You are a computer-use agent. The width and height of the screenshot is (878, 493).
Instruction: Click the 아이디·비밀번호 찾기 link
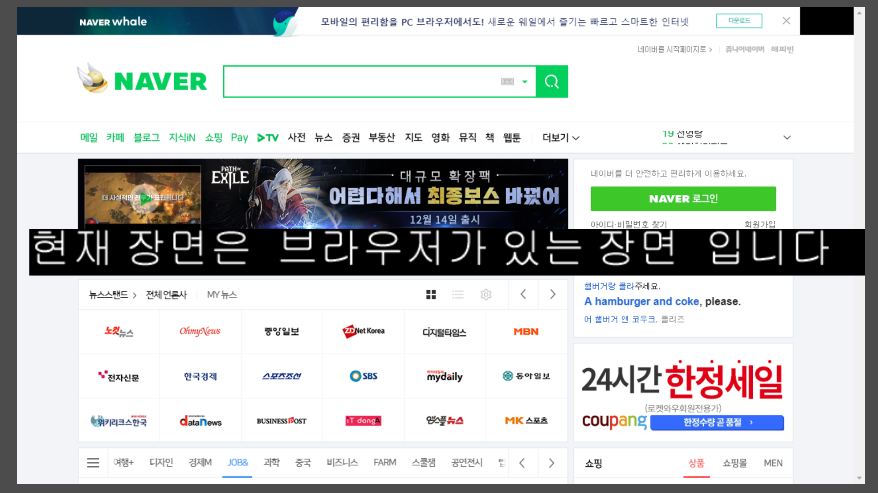coord(628,224)
